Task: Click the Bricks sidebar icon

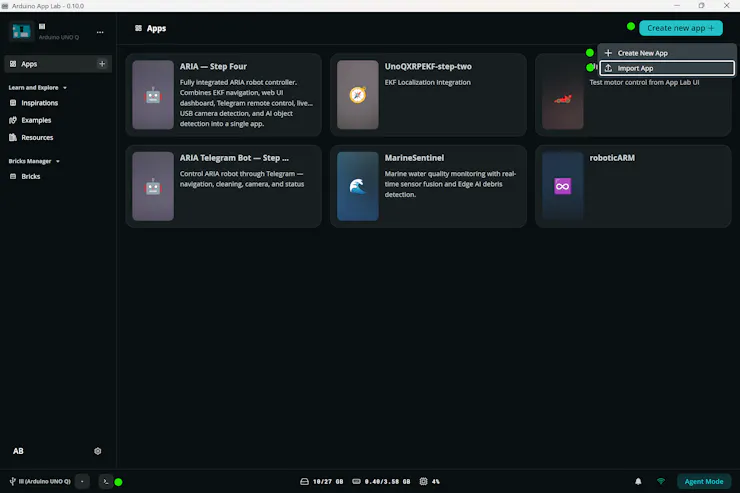Action: point(13,176)
